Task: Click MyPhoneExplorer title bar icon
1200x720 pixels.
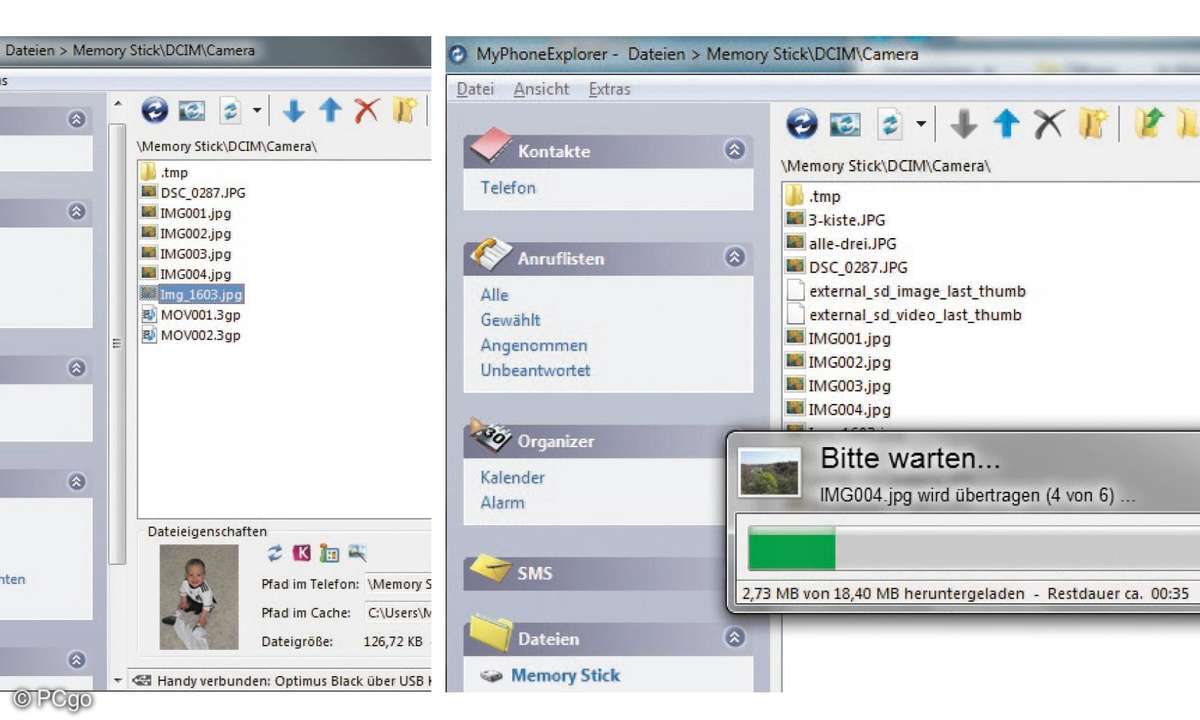Action: pyautogui.click(x=458, y=54)
